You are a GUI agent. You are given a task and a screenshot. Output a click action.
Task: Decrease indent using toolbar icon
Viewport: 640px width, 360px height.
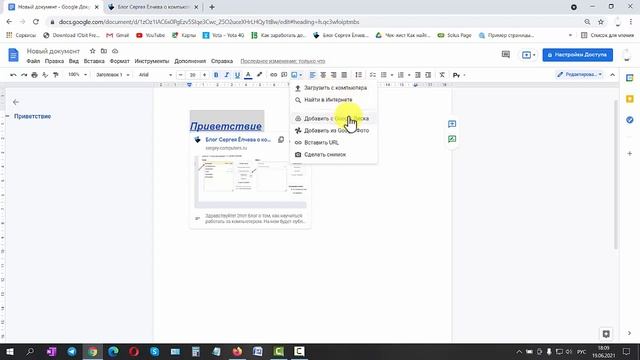tap(418, 75)
